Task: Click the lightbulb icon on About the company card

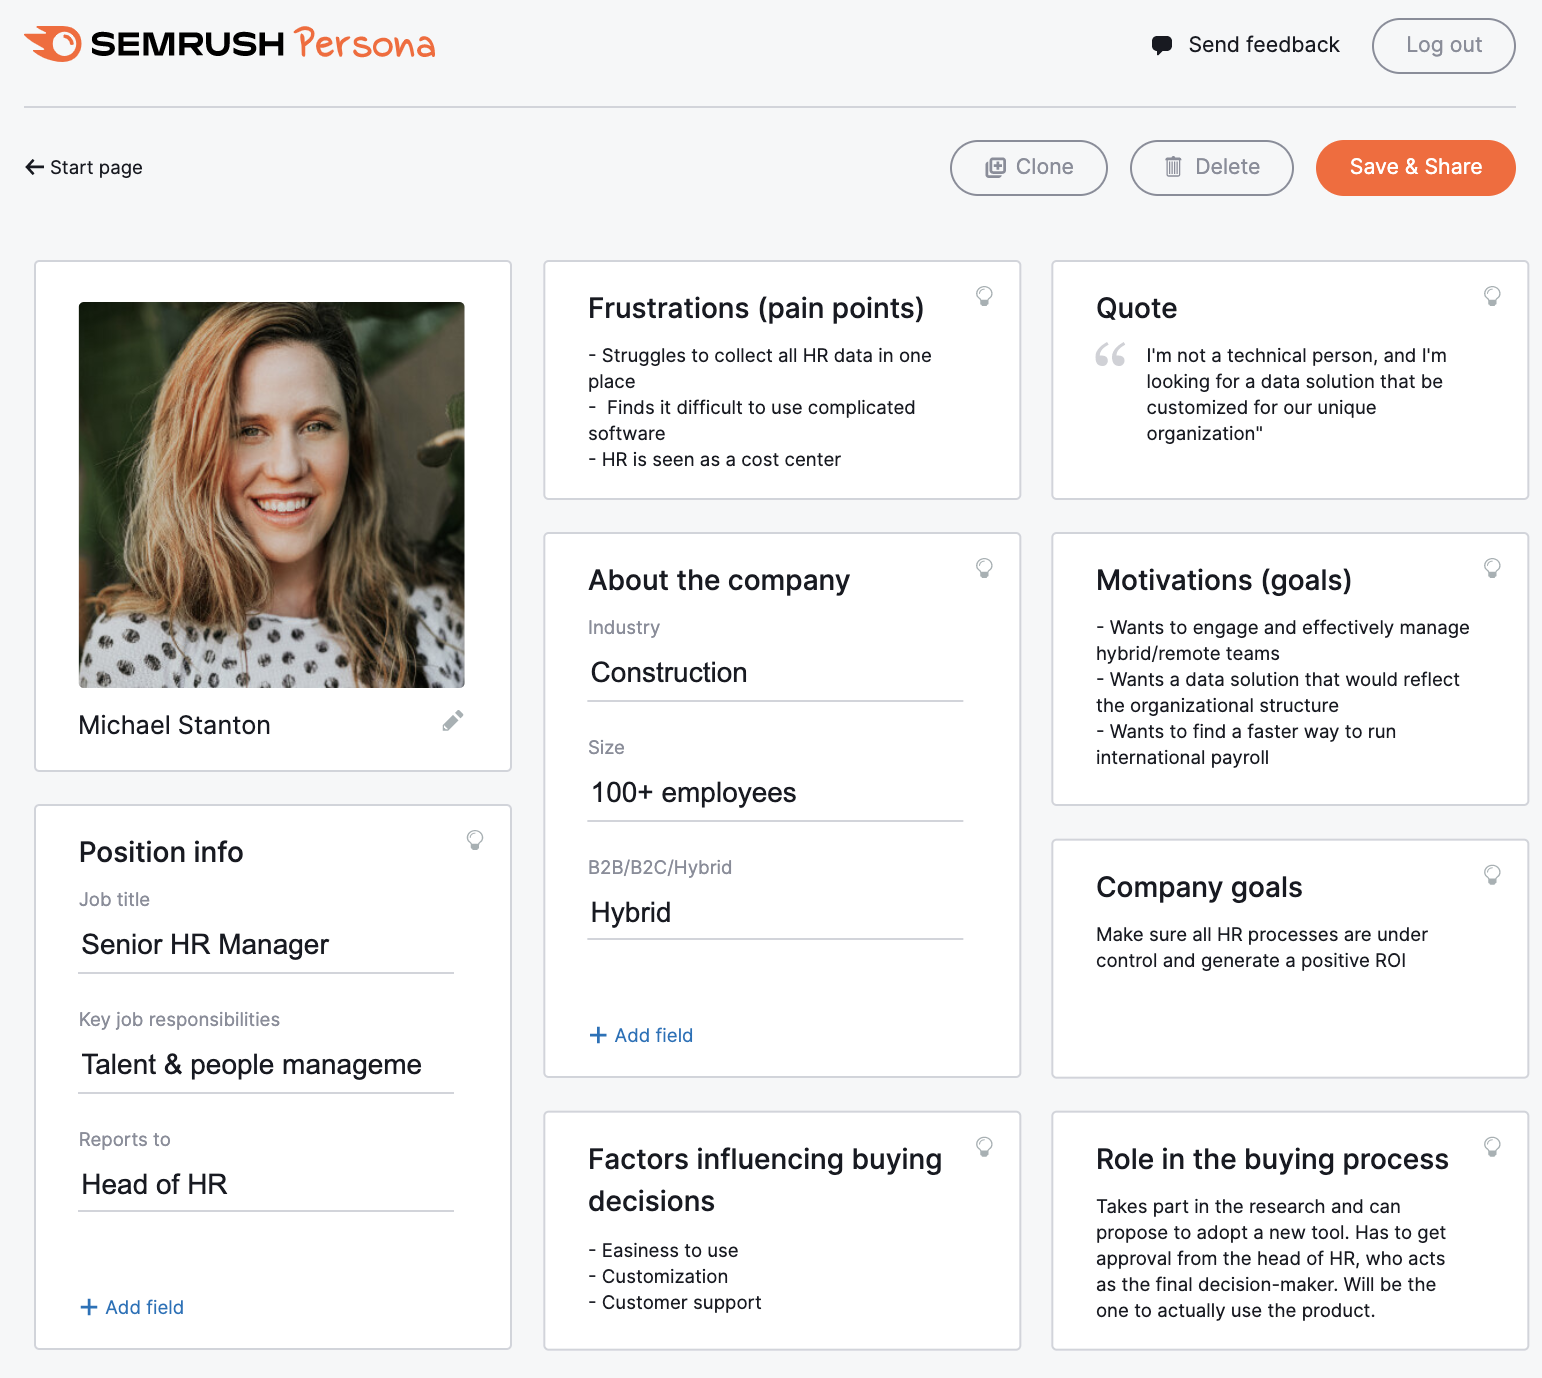Action: tap(984, 568)
